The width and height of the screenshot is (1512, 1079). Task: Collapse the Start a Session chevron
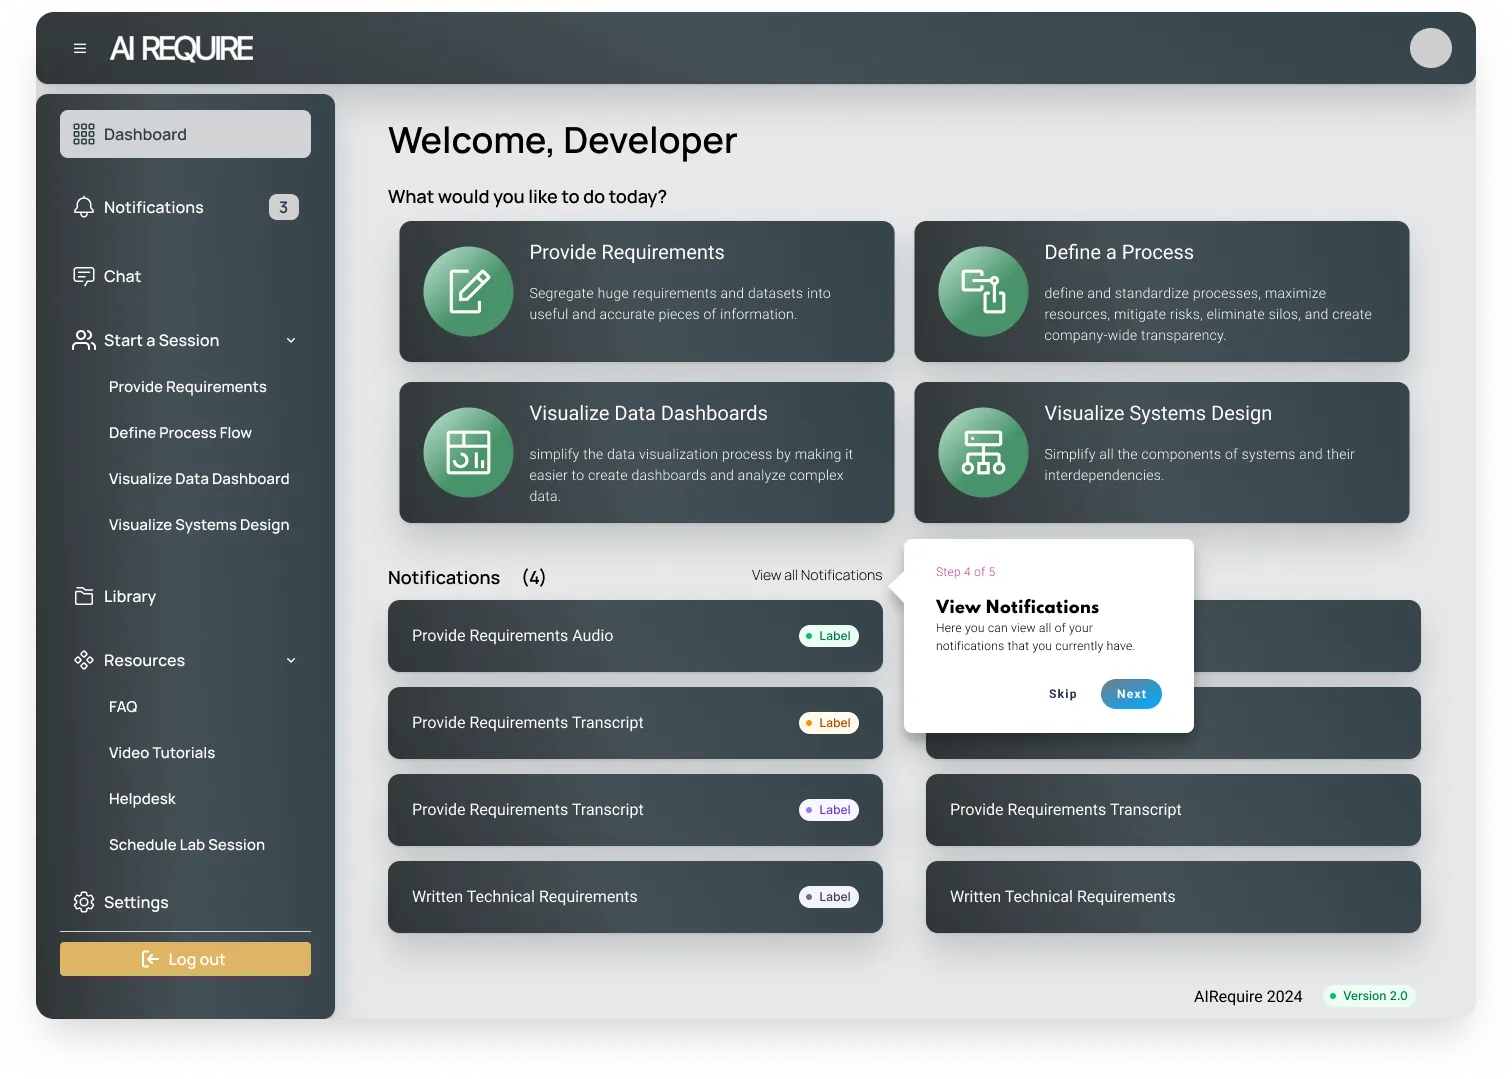[x=291, y=340]
